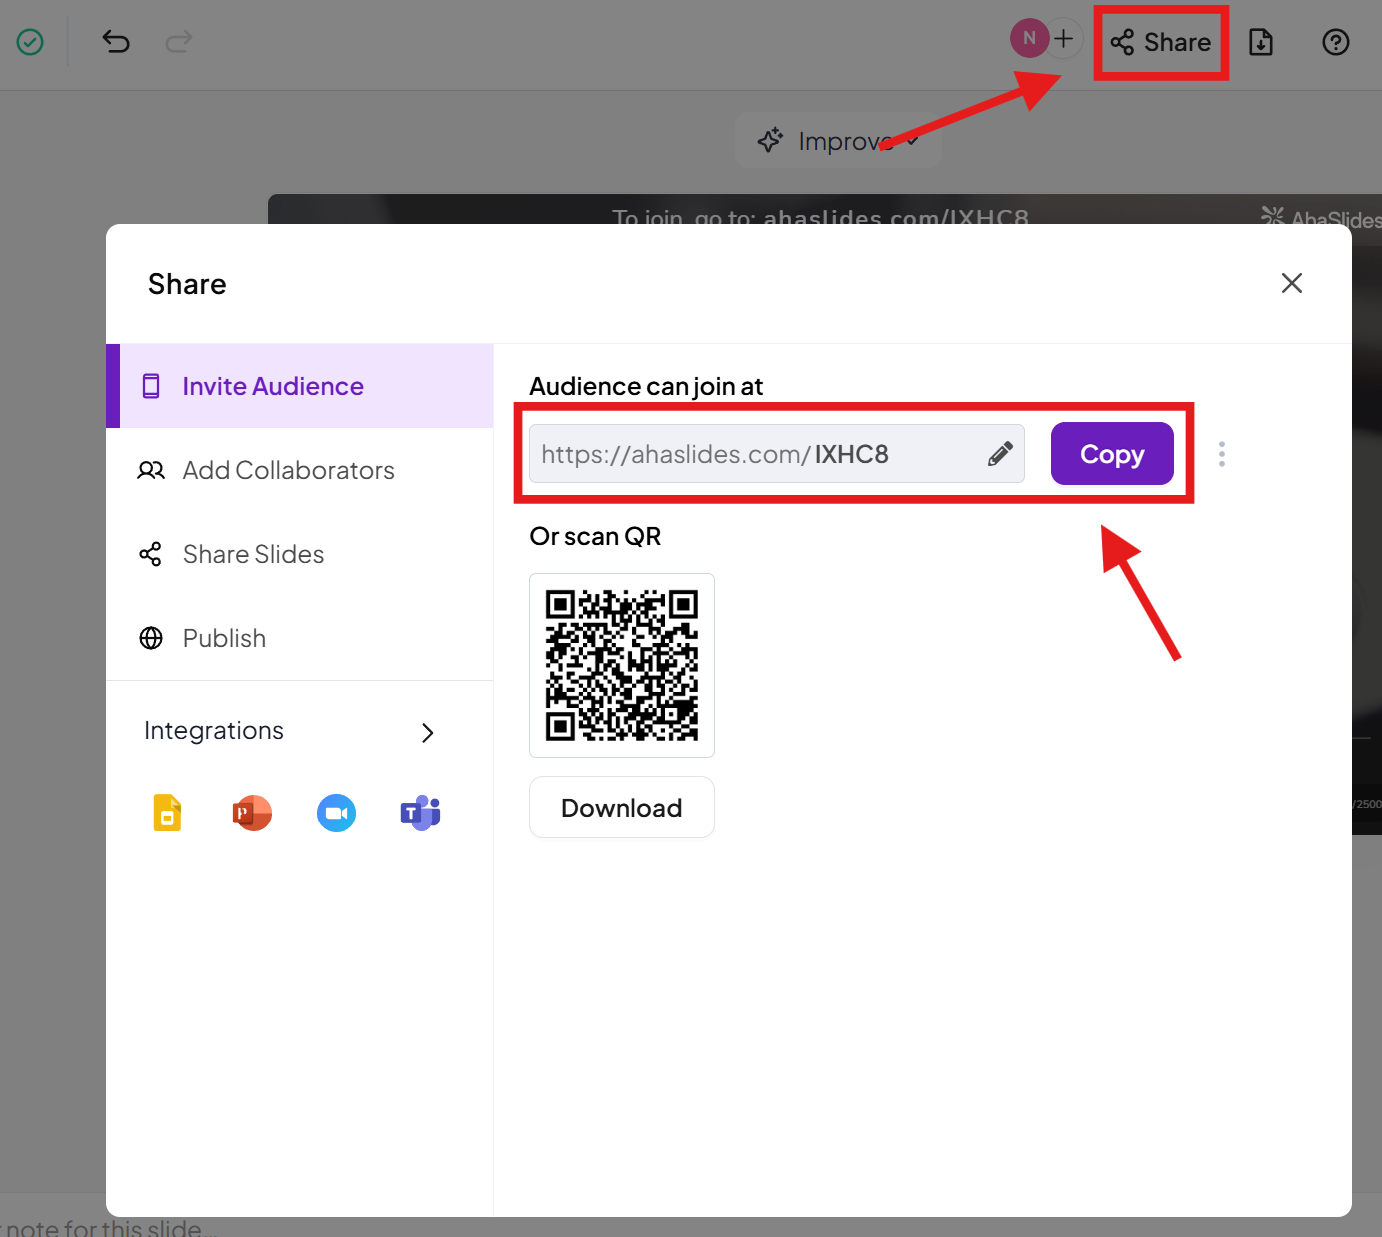This screenshot has width=1382, height=1237.
Task: Open the Google Slides integration icon
Action: [167, 813]
